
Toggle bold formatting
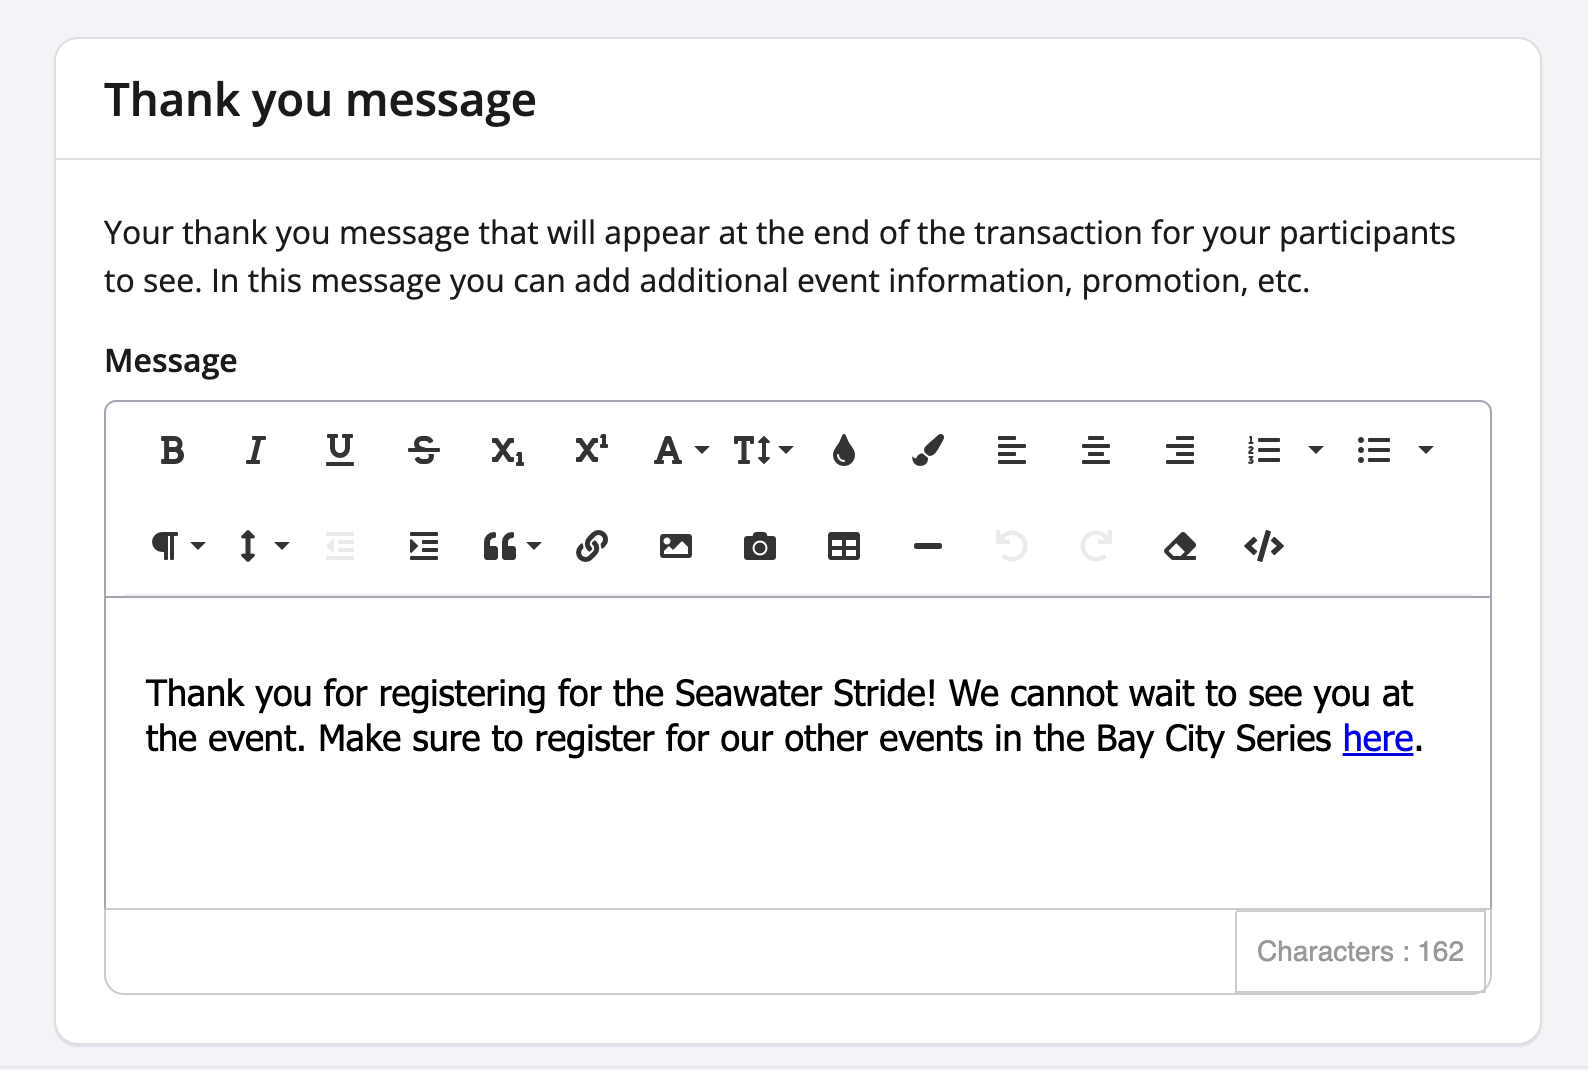click(x=172, y=451)
